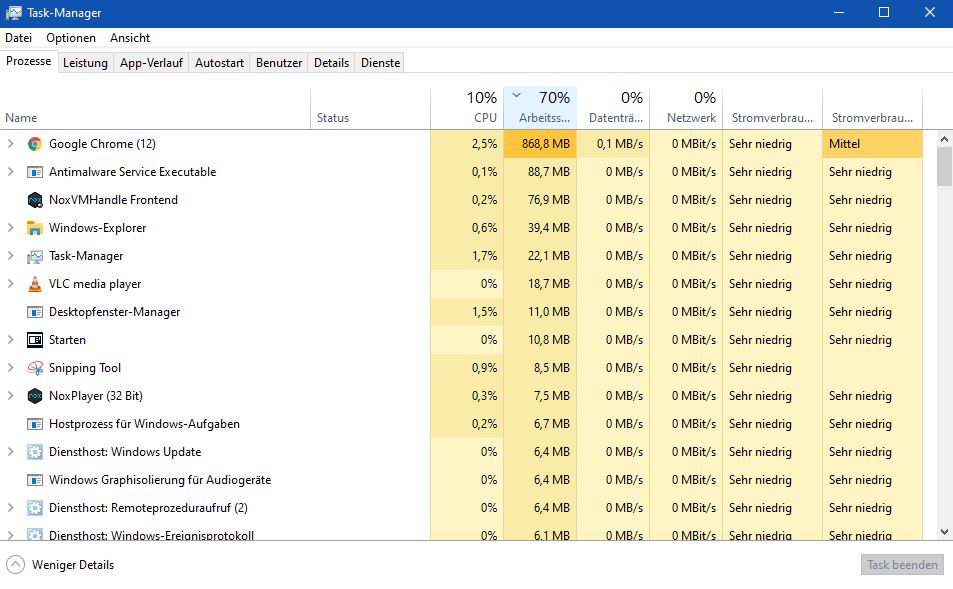The width and height of the screenshot is (953, 589).
Task: Click the Starten process icon
Action: click(x=35, y=340)
